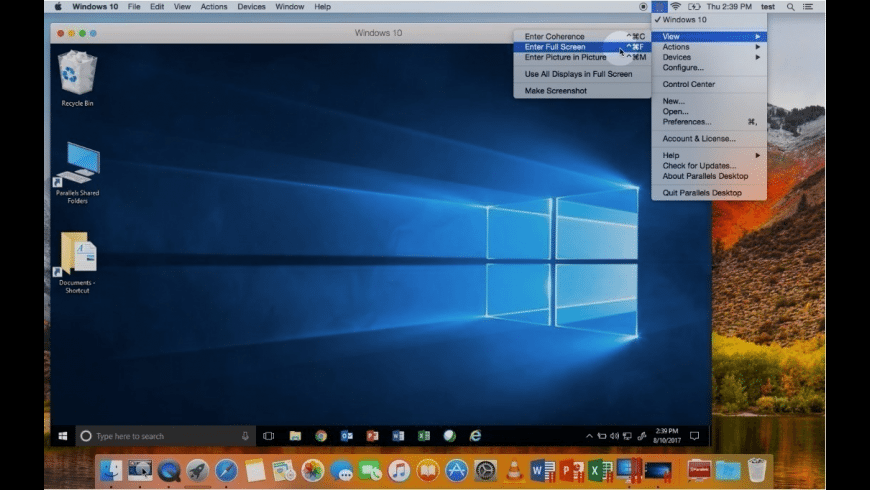Open Windows action center notification icon
Screen dimensions: 870x490
point(694,436)
